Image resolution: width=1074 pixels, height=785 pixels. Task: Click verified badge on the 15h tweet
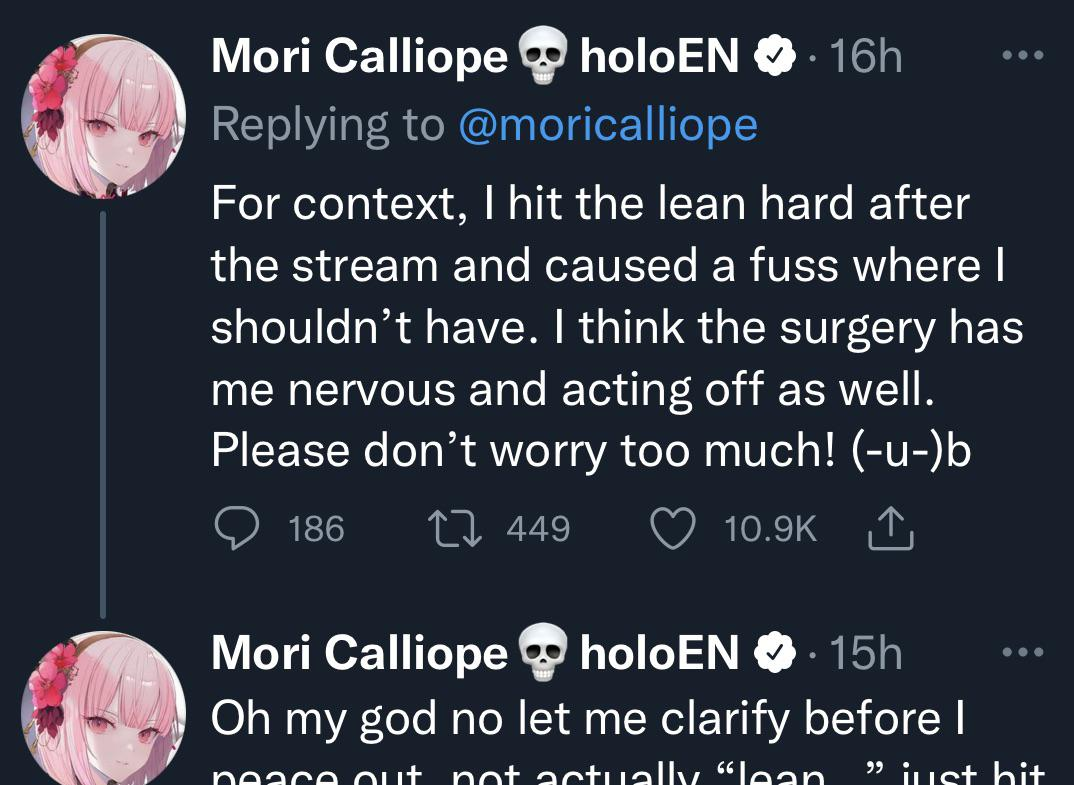(x=775, y=653)
